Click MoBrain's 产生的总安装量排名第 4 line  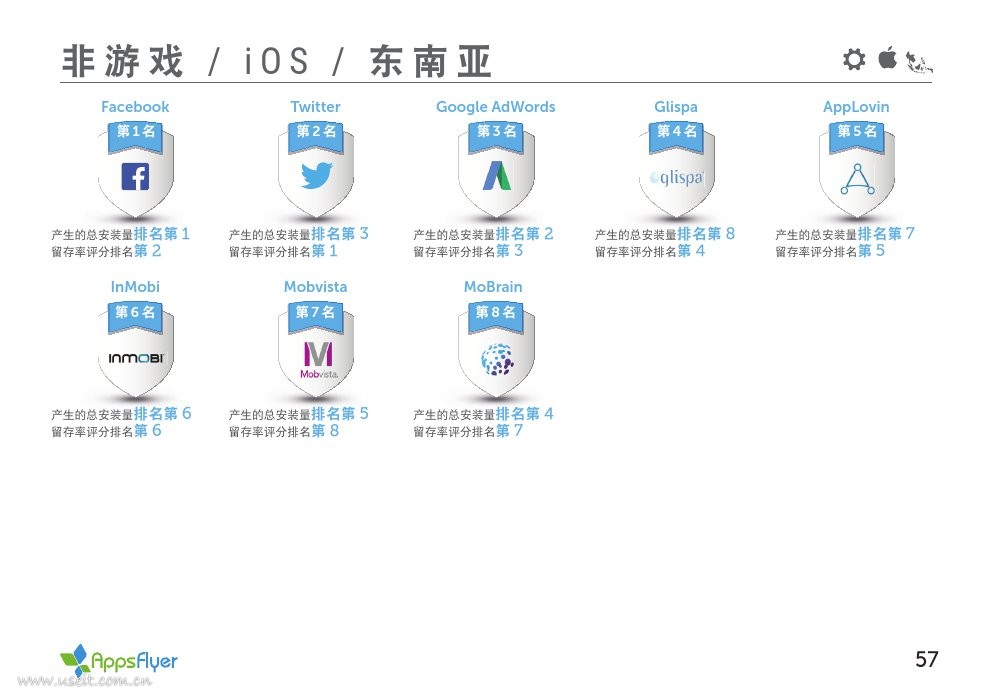point(483,414)
